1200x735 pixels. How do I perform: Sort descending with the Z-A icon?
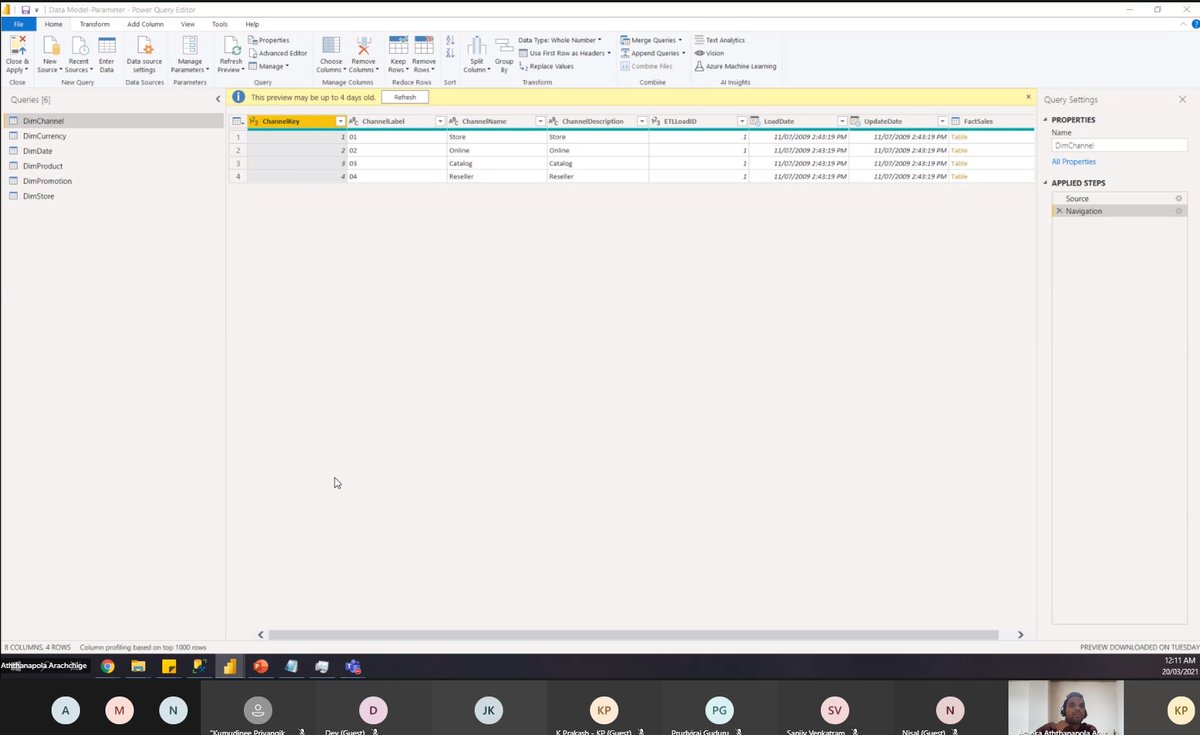(450, 54)
